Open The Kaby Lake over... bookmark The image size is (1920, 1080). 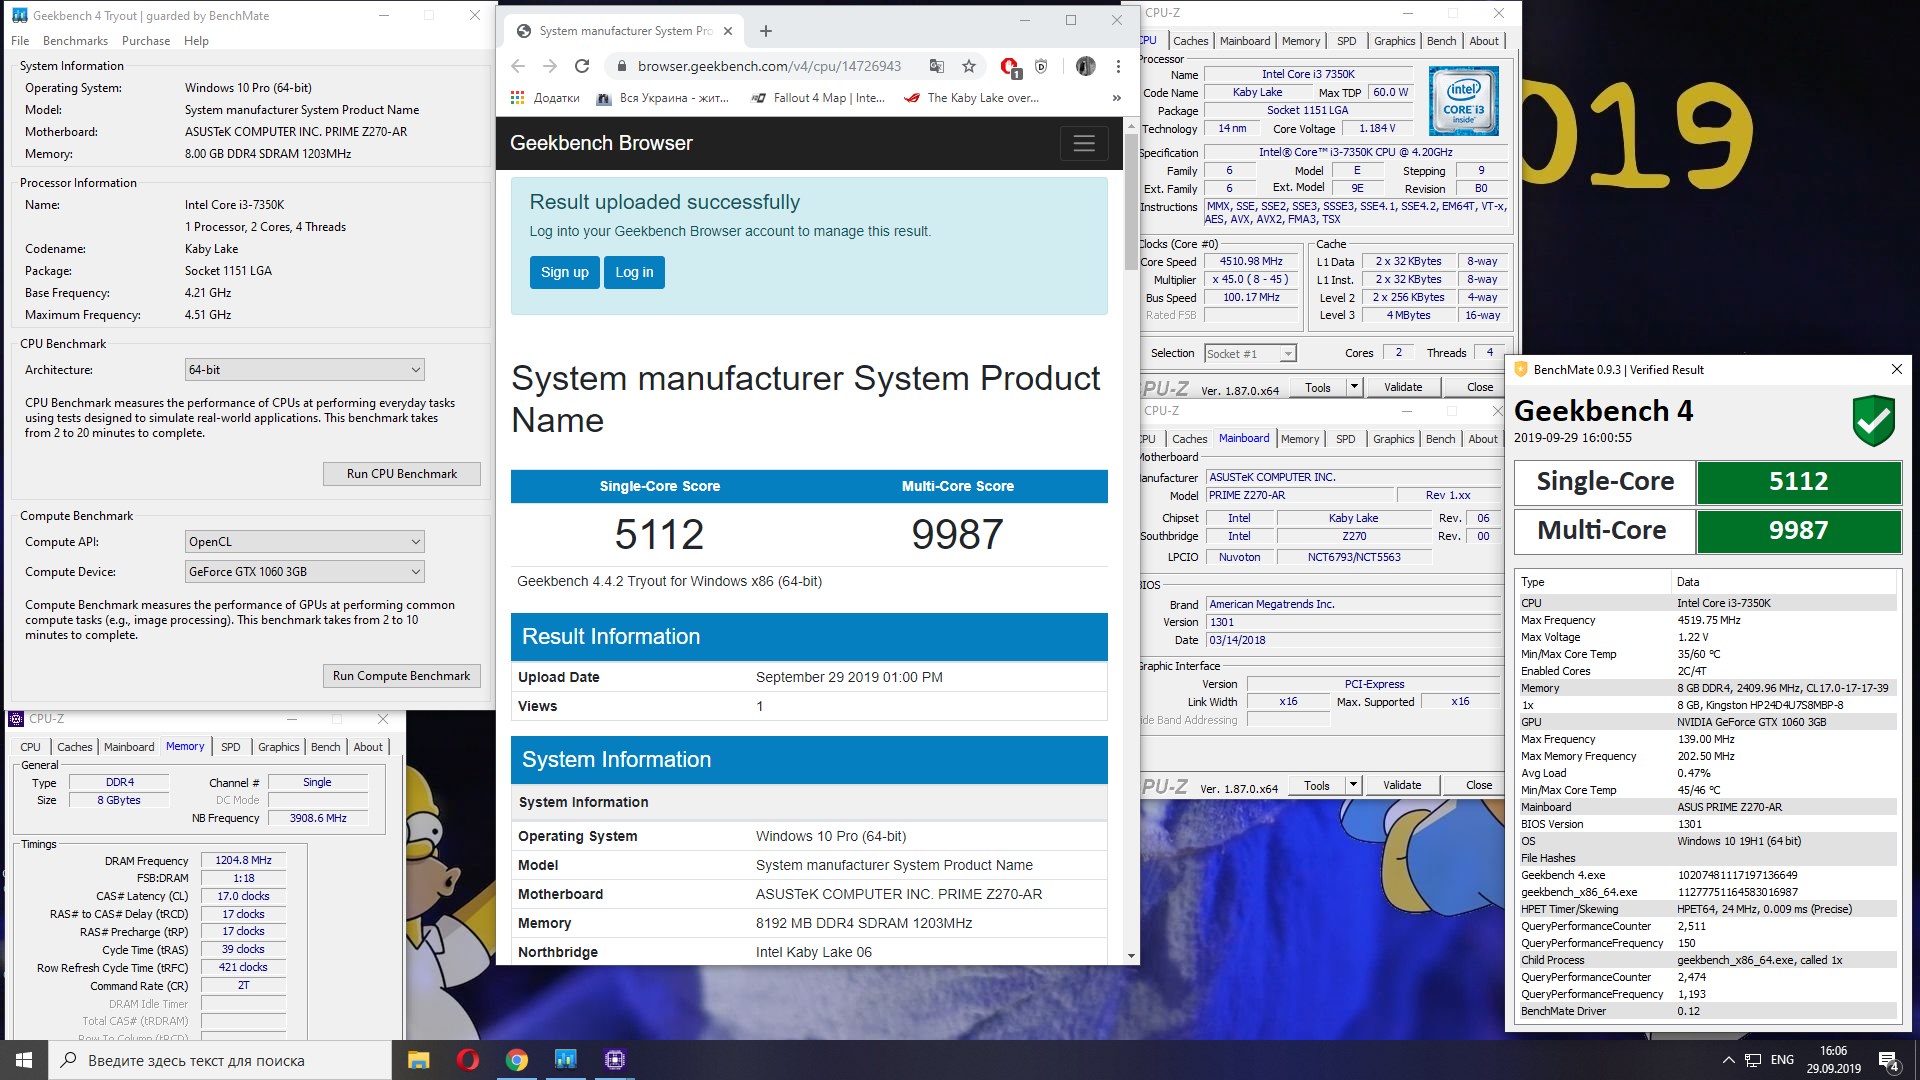pyautogui.click(x=972, y=98)
